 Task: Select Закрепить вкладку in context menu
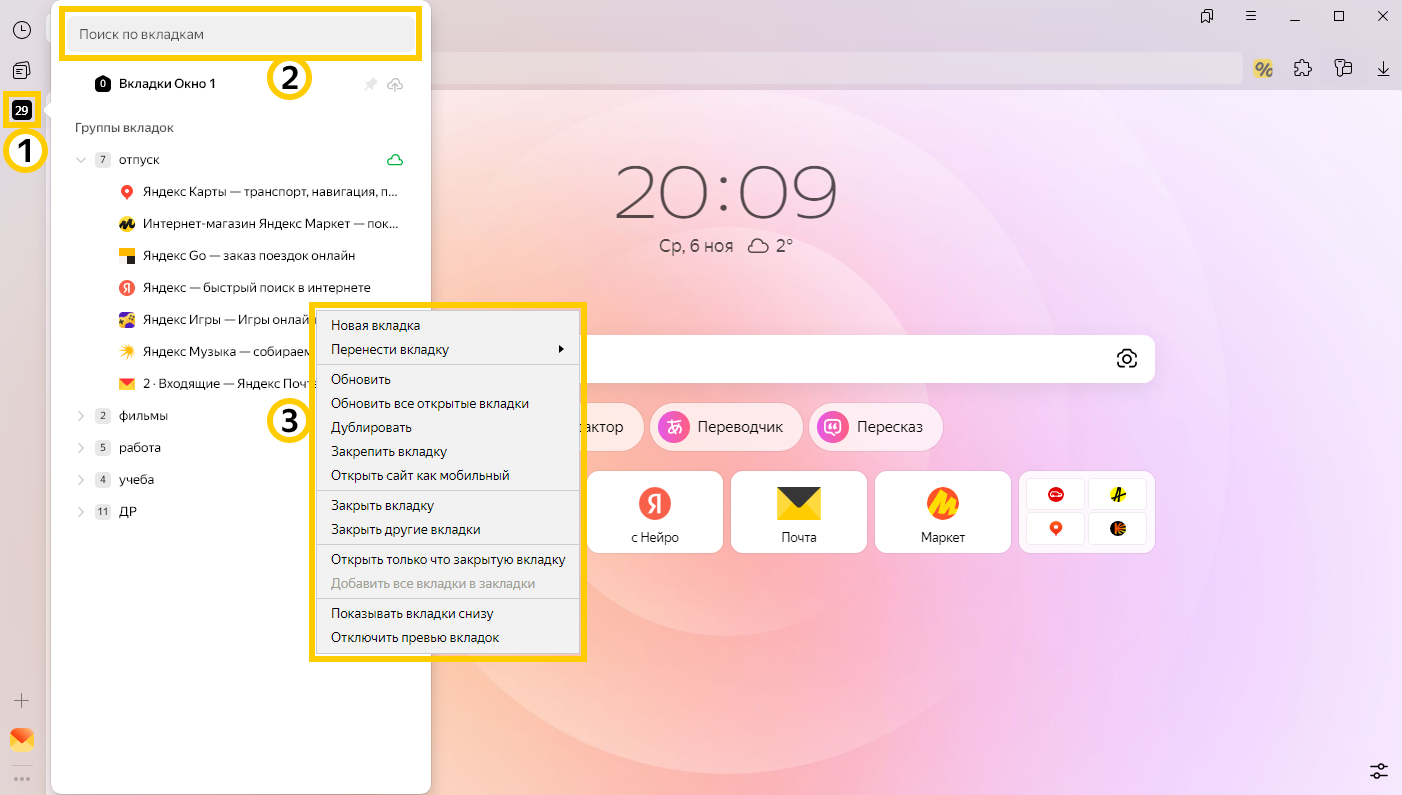(389, 452)
